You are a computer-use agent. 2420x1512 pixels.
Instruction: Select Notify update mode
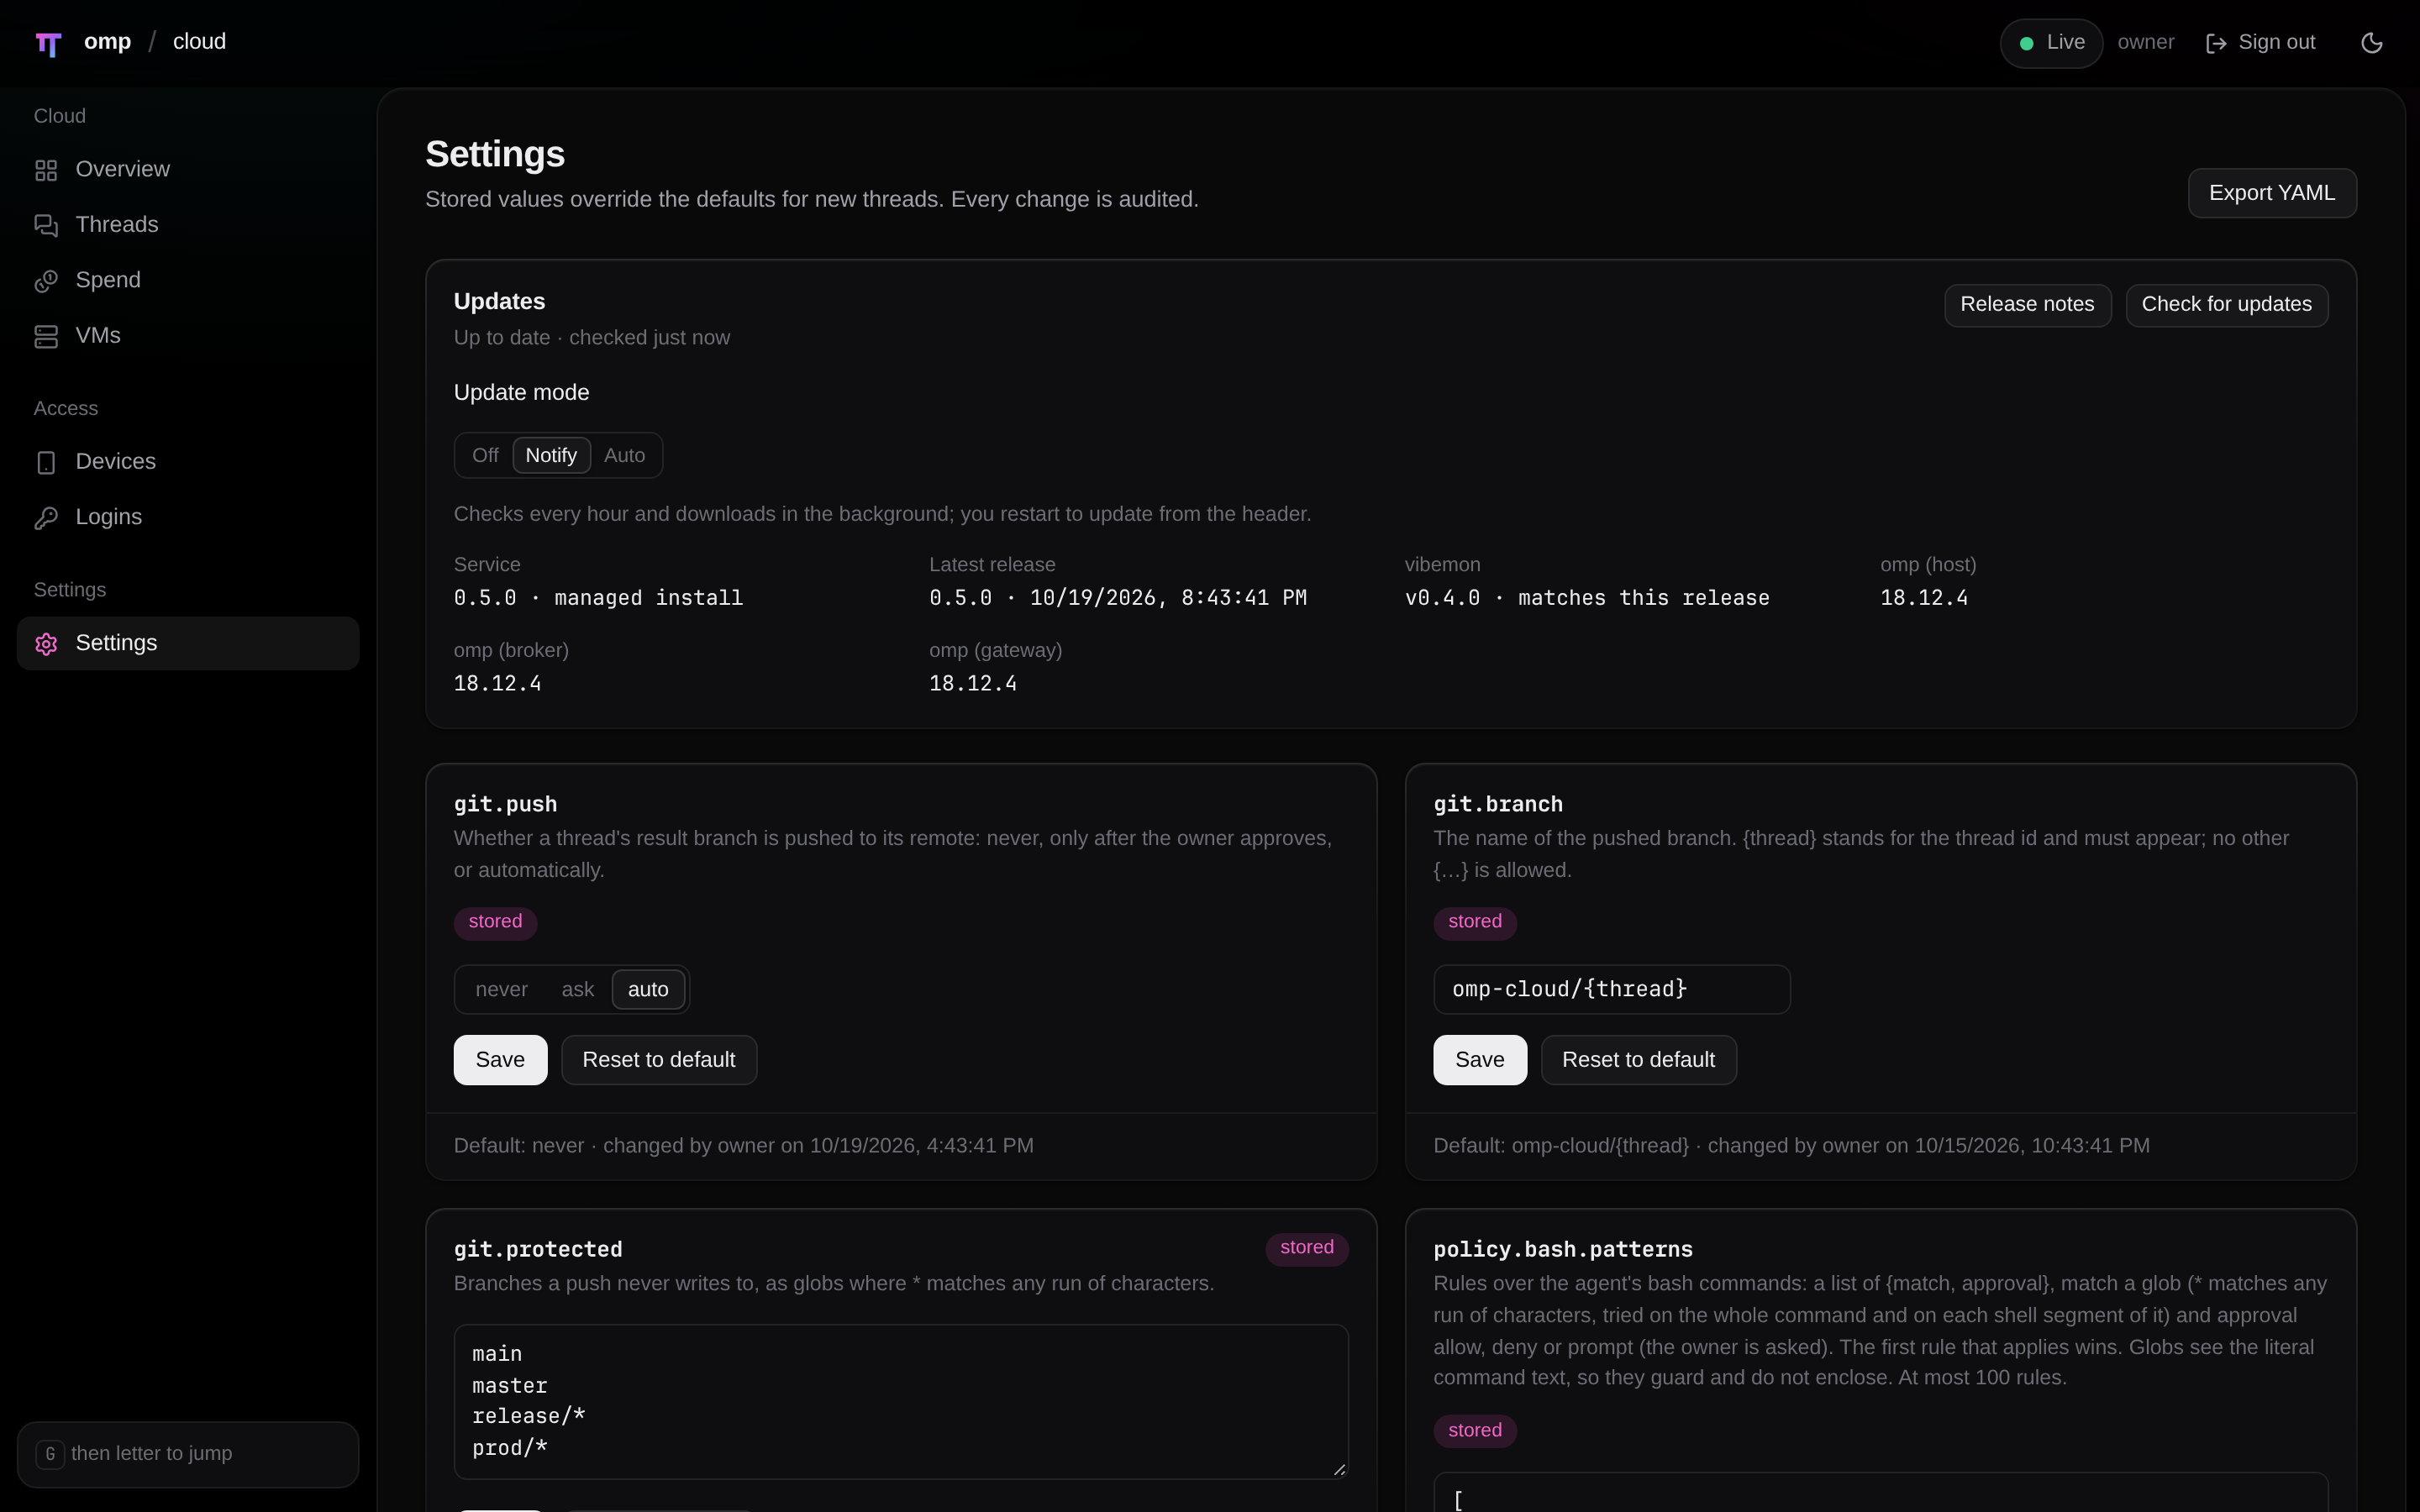pos(551,455)
